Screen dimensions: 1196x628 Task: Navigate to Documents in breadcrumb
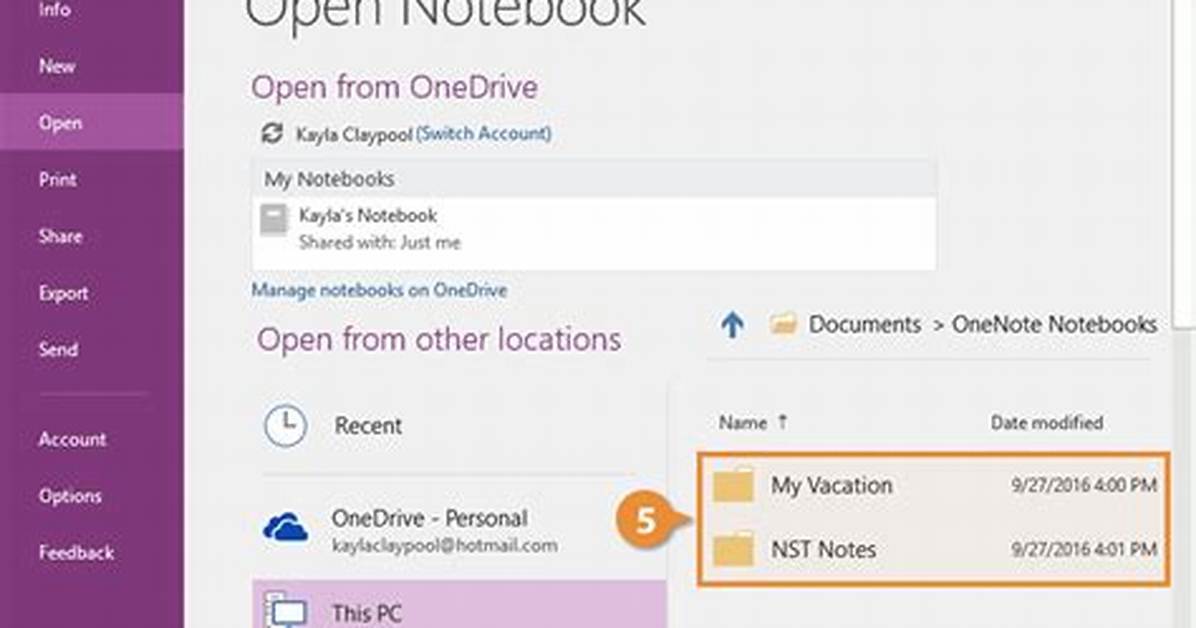864,324
